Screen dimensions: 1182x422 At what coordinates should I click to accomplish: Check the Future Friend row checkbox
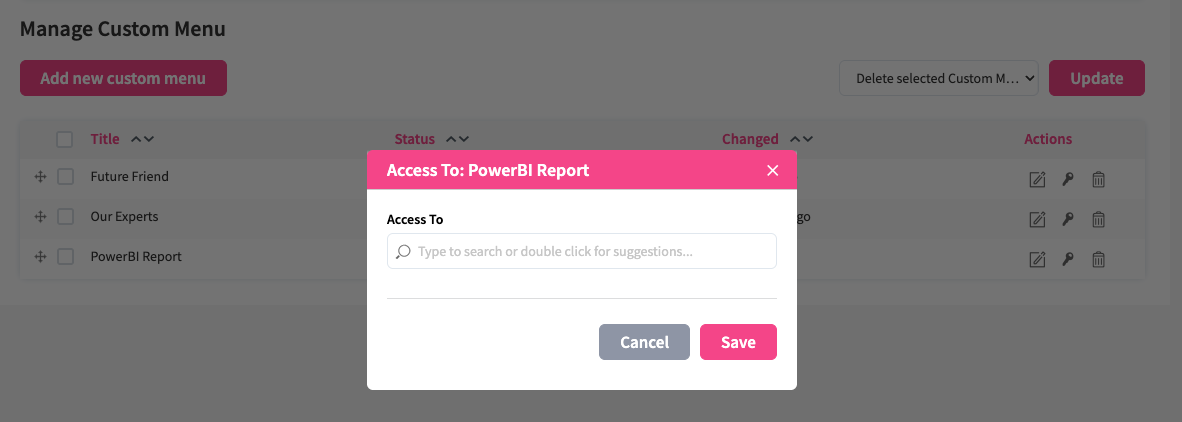point(66,177)
